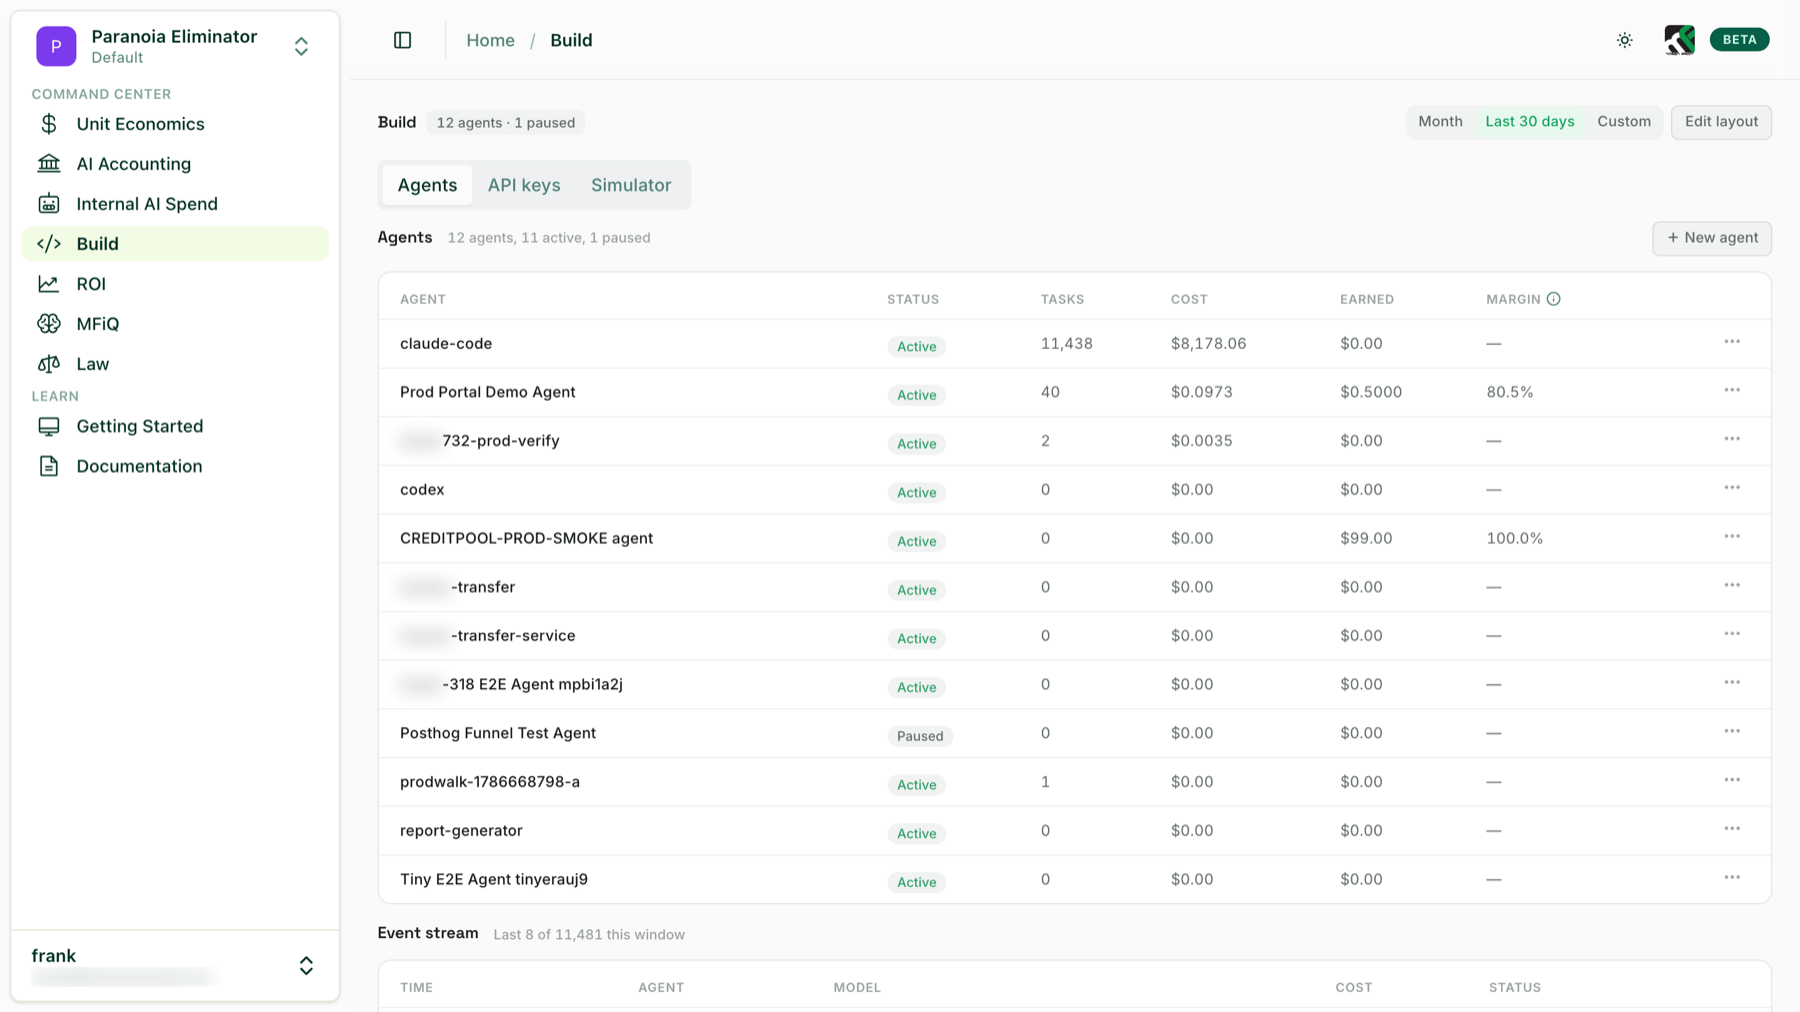Open more options for claude-code row

coord(1732,342)
